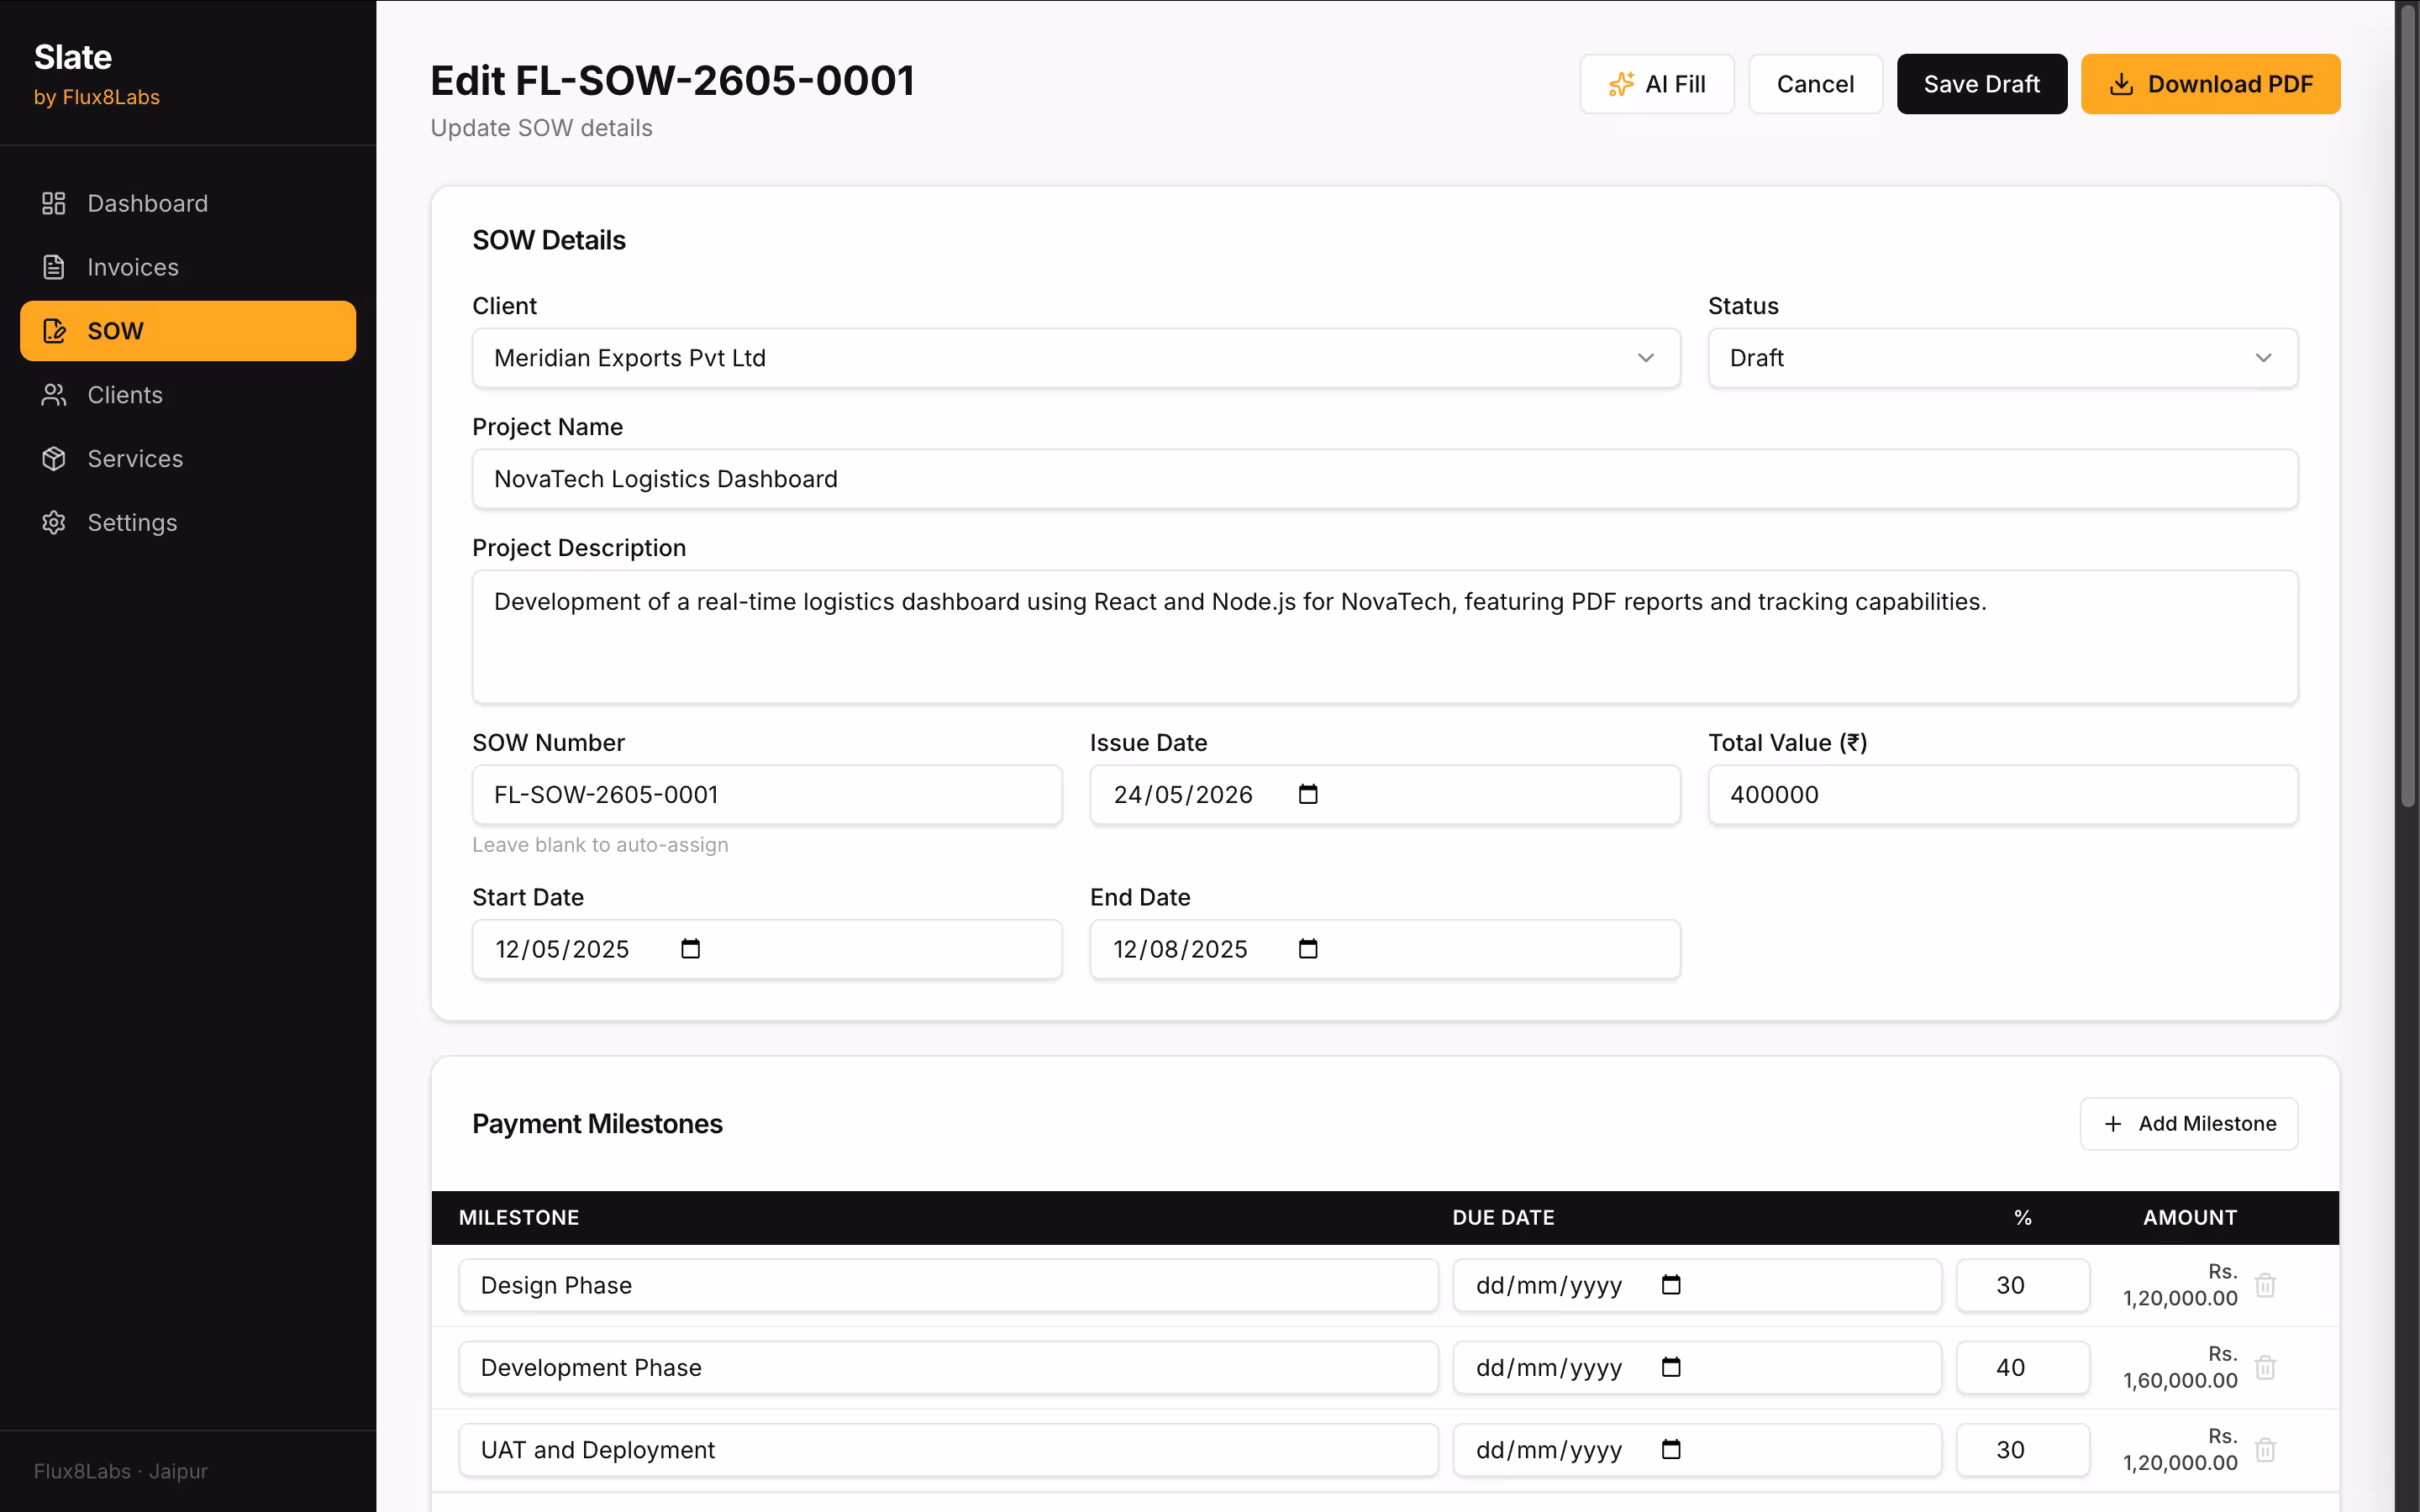2420x1512 pixels.
Task: Expand Status list via chevron arrow
Action: tap(2263, 358)
